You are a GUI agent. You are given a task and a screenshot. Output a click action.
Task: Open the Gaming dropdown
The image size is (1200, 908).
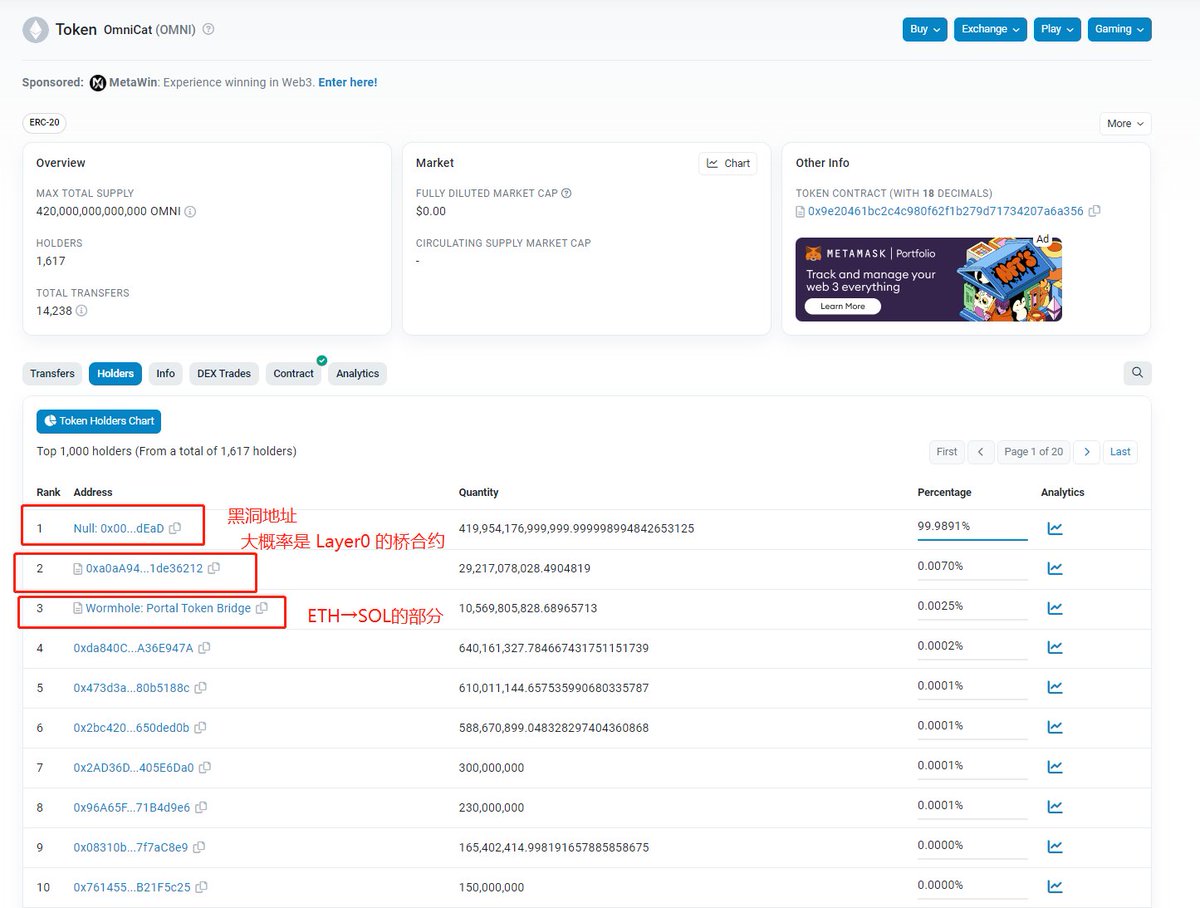pyautogui.click(x=1119, y=29)
